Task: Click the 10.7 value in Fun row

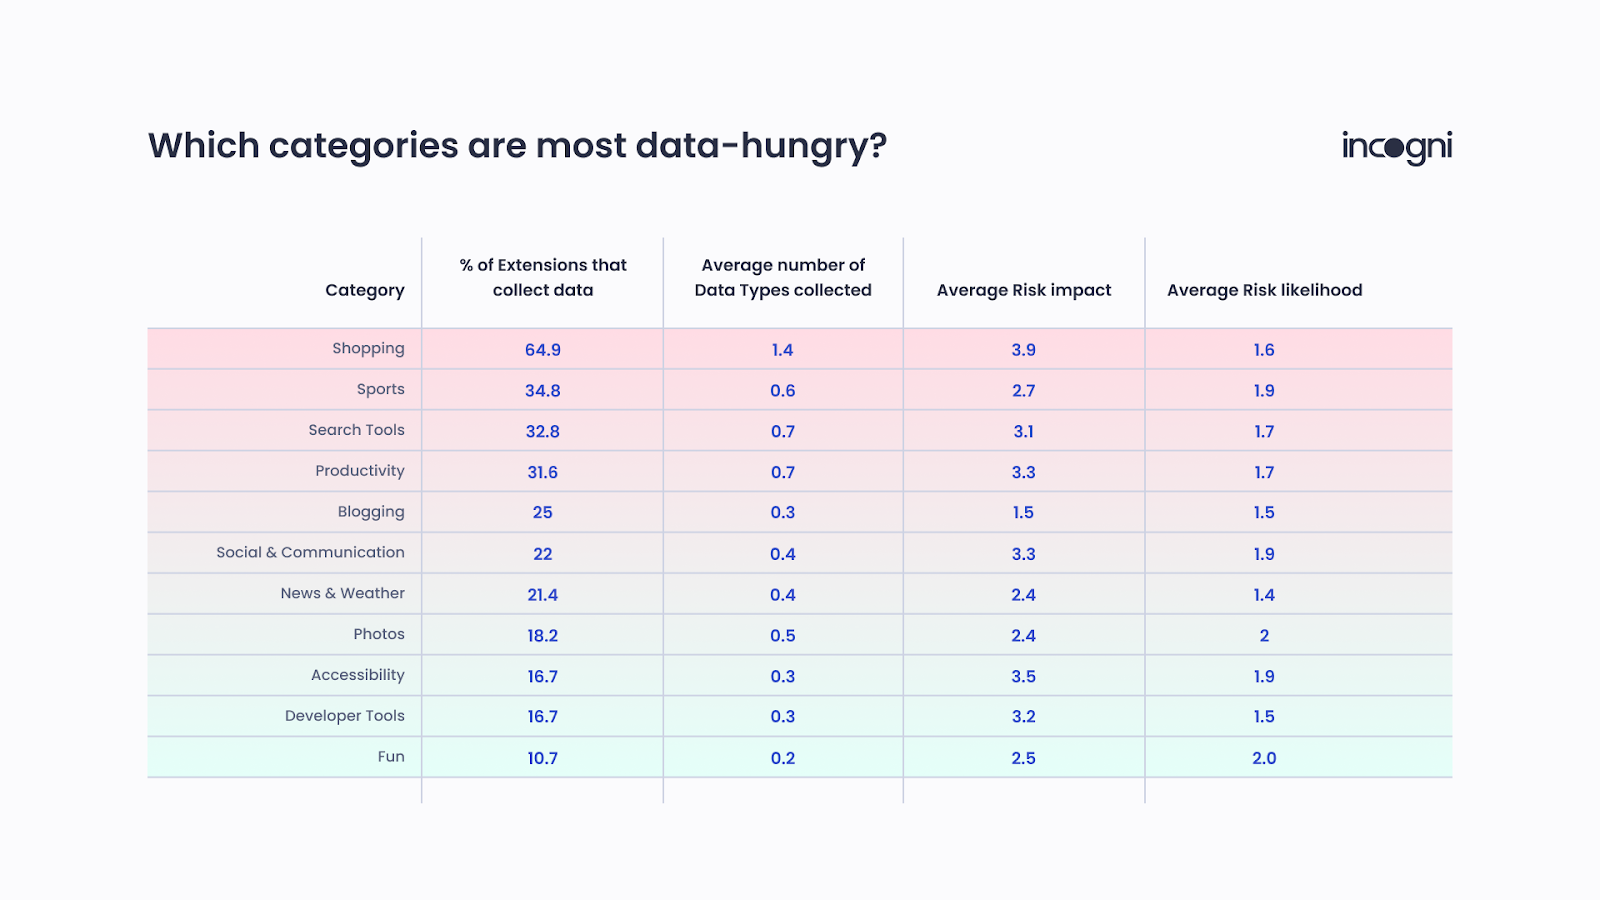Action: 543,758
